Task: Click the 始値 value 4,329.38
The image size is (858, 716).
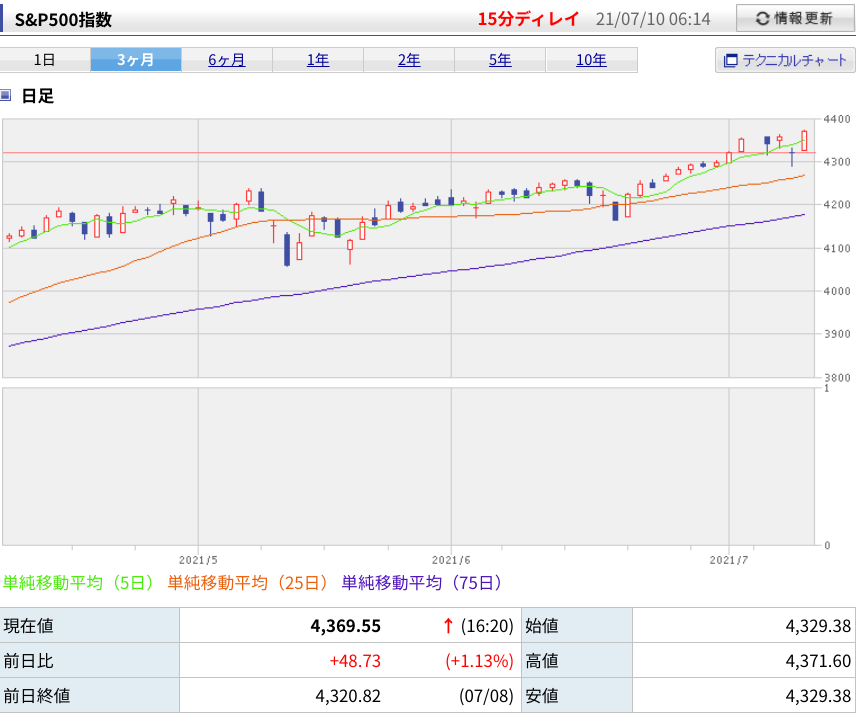Action: pos(818,626)
